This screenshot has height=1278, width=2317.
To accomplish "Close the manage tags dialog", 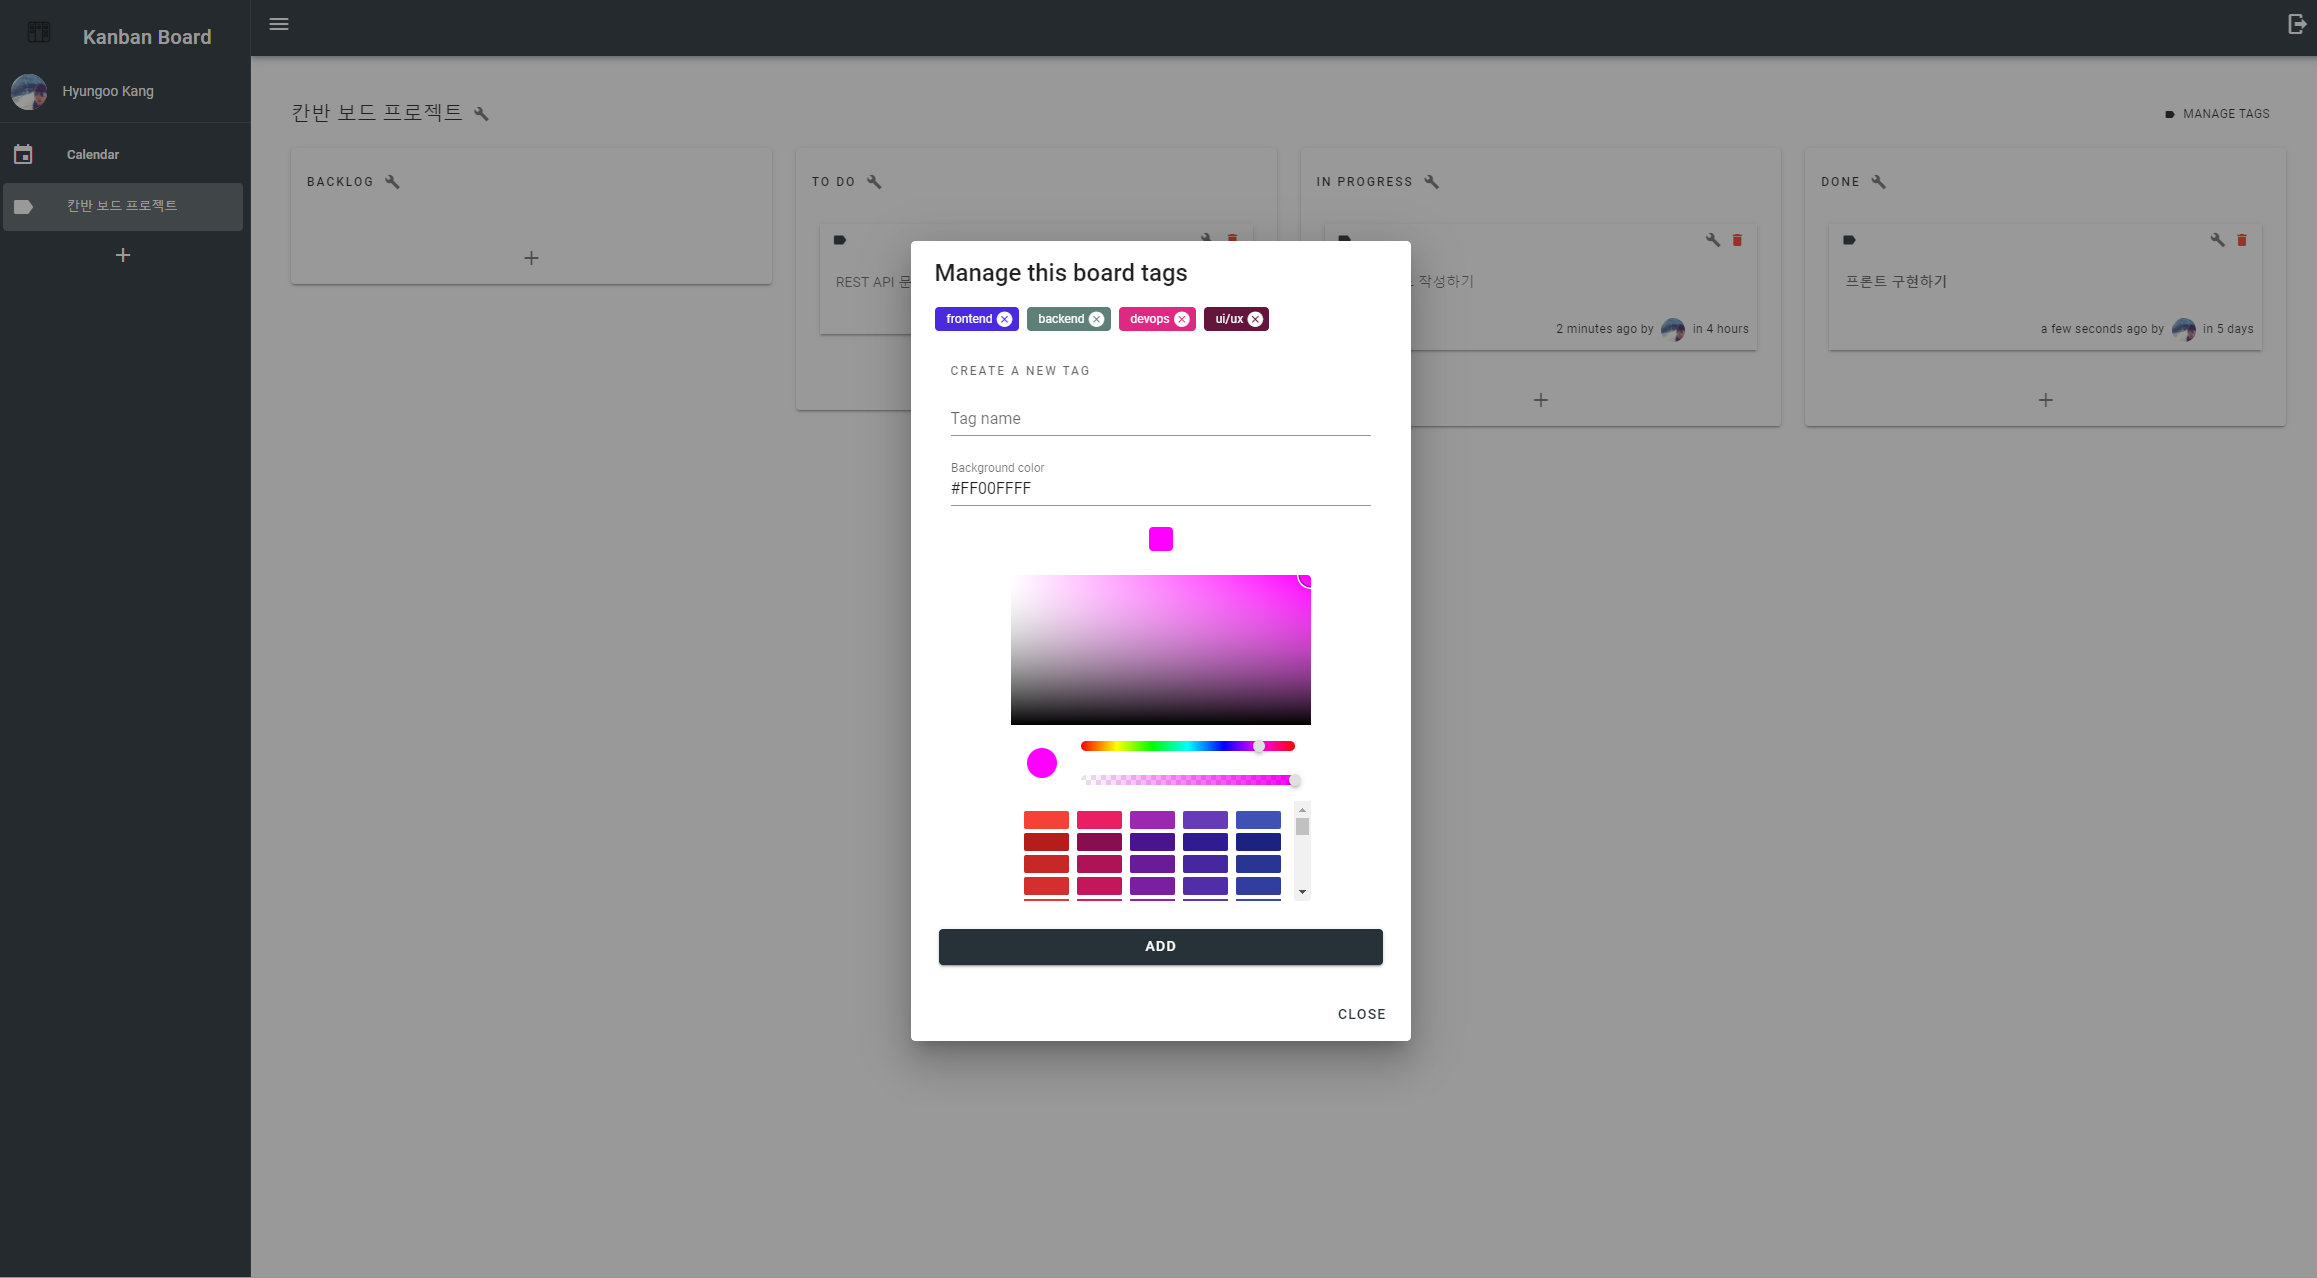I will [1361, 1014].
